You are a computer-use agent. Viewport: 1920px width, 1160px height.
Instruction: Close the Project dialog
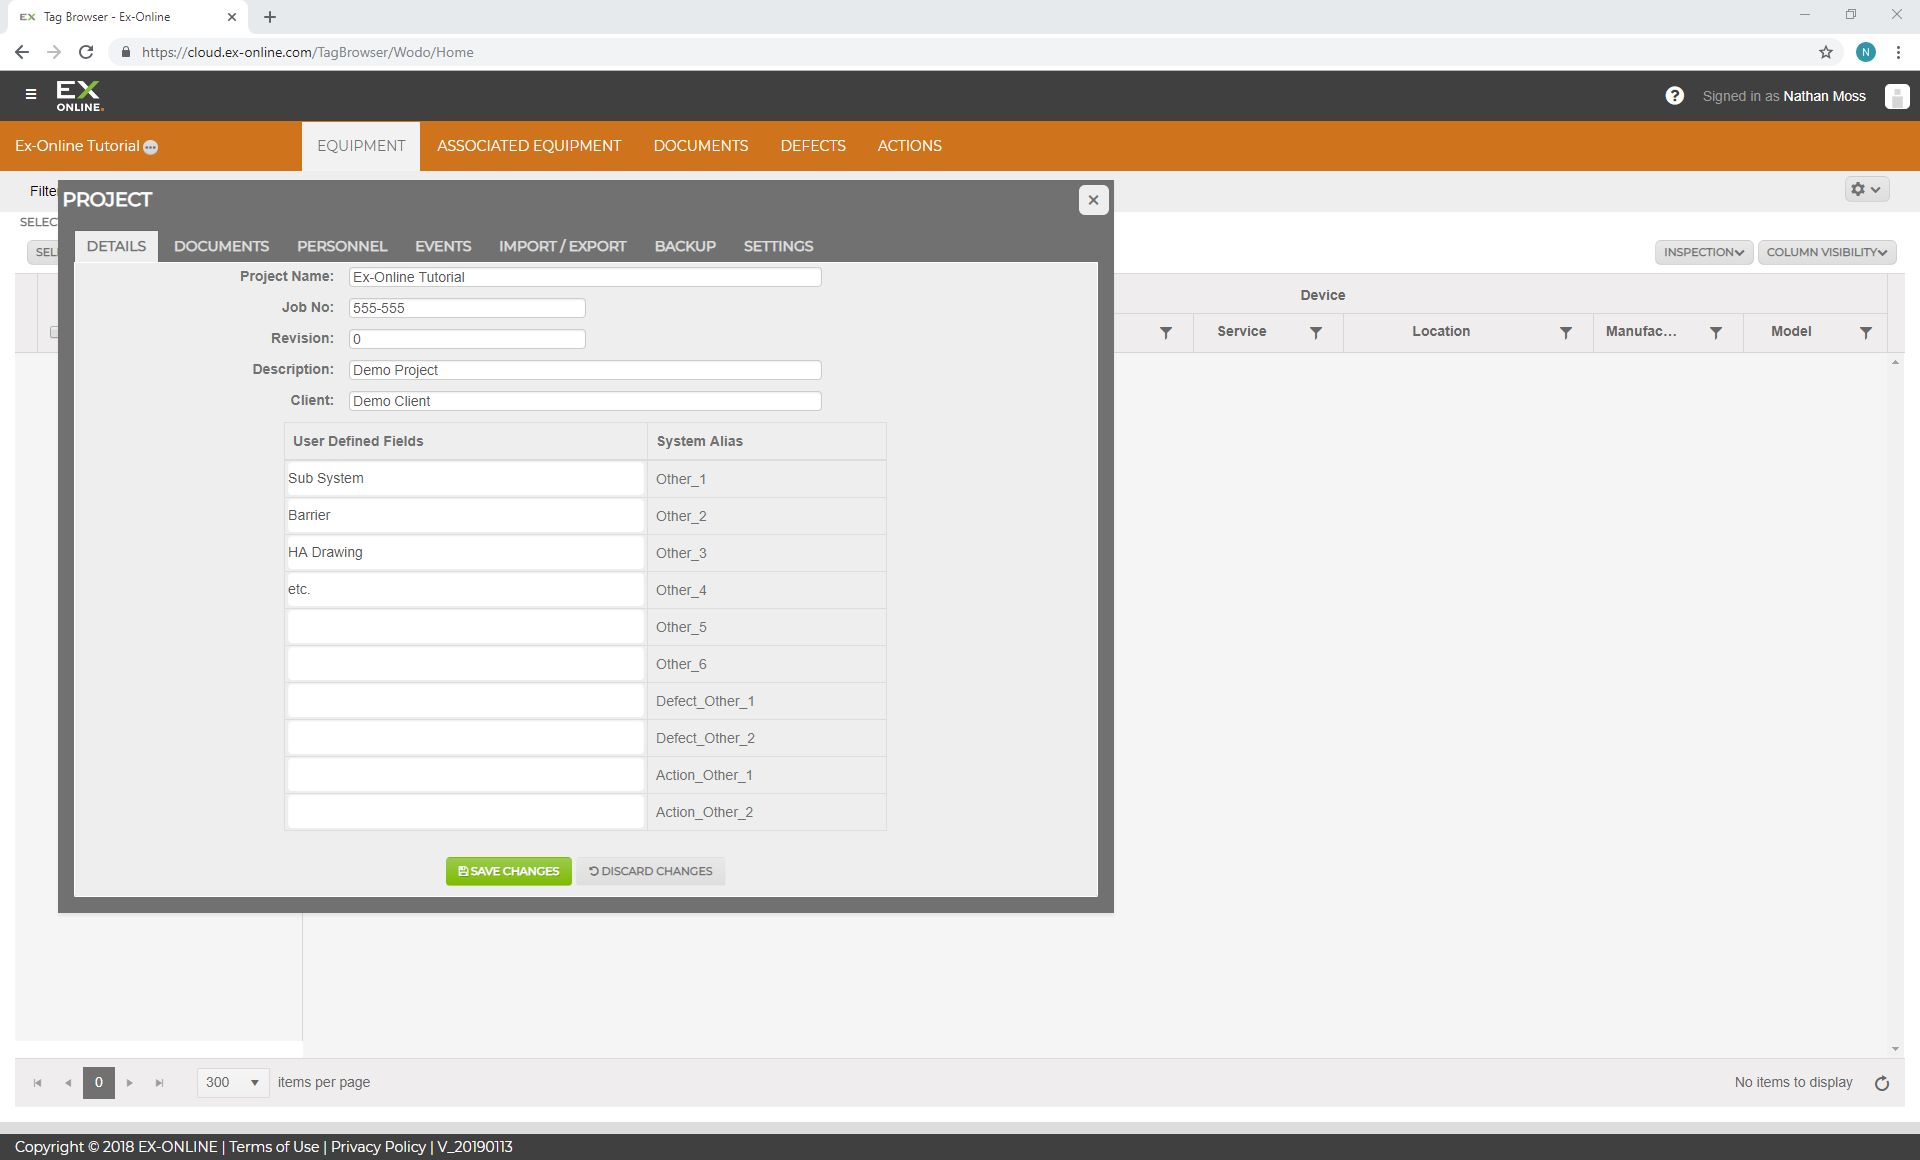(x=1093, y=200)
